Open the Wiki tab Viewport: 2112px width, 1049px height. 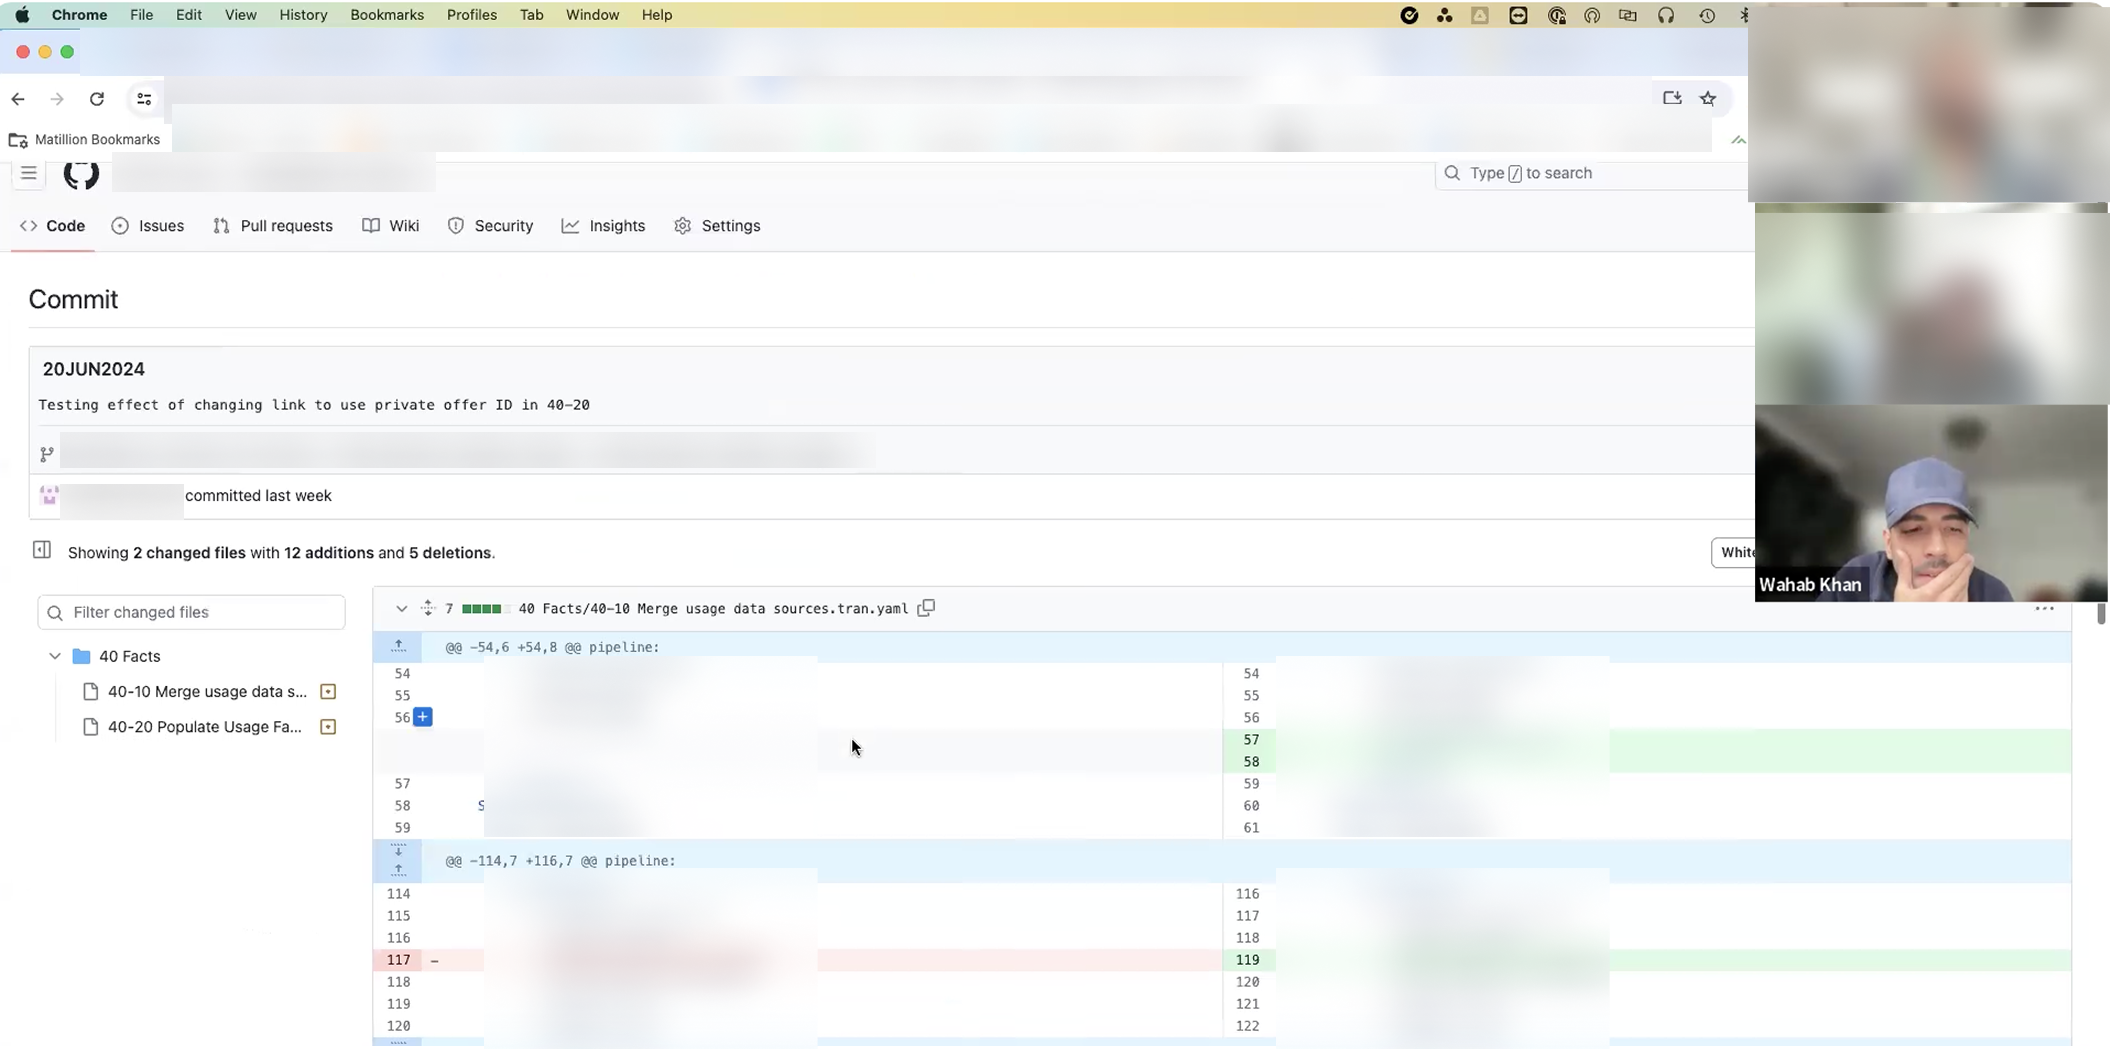[x=391, y=226]
